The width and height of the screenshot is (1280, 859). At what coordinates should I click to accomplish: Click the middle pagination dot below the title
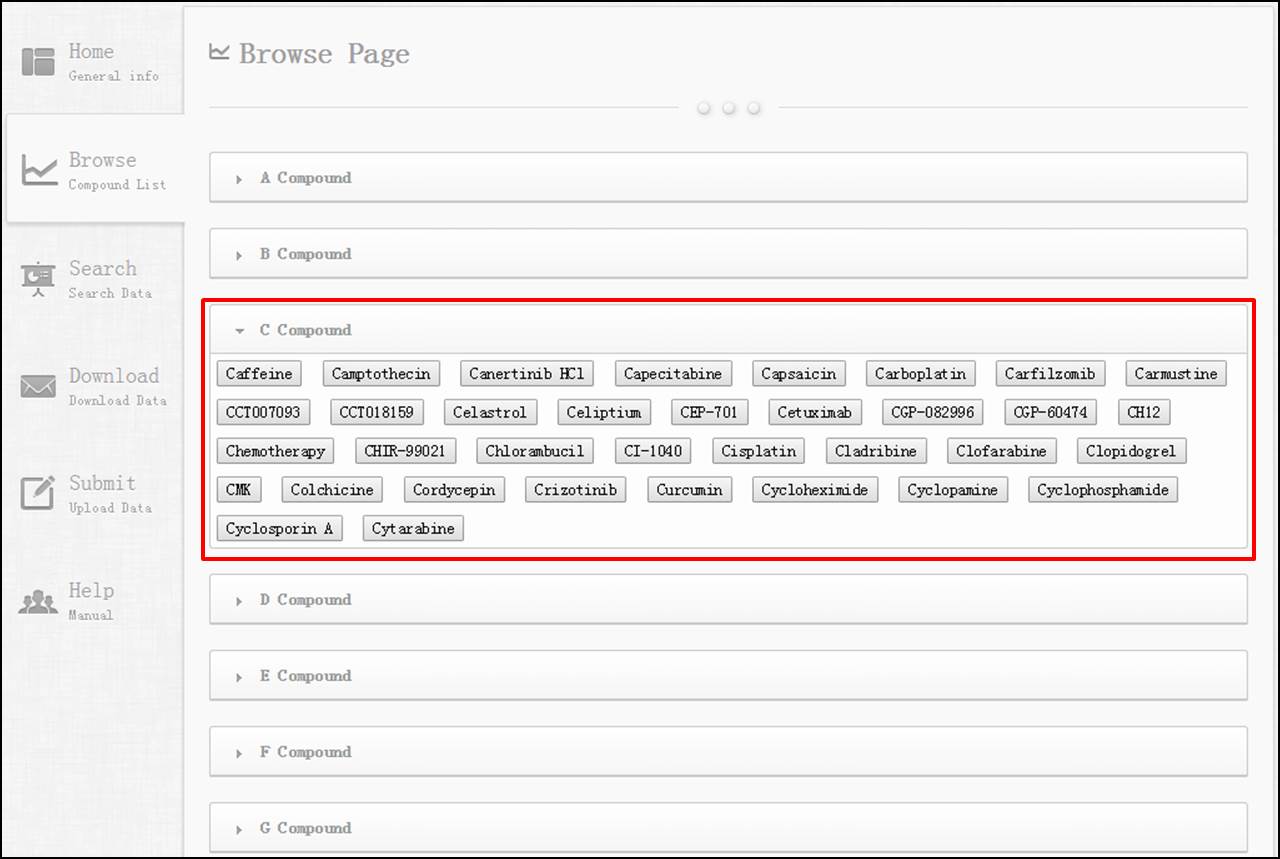pyautogui.click(x=729, y=108)
